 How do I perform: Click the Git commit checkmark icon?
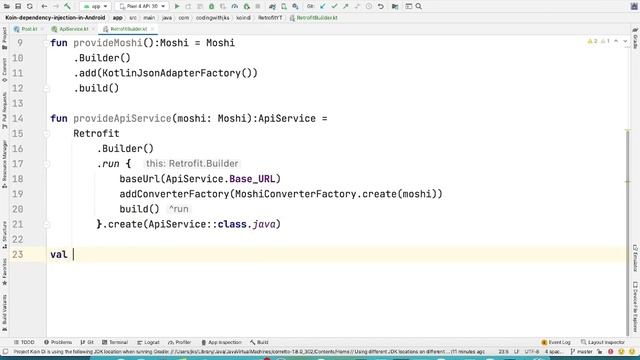(x=334, y=7)
